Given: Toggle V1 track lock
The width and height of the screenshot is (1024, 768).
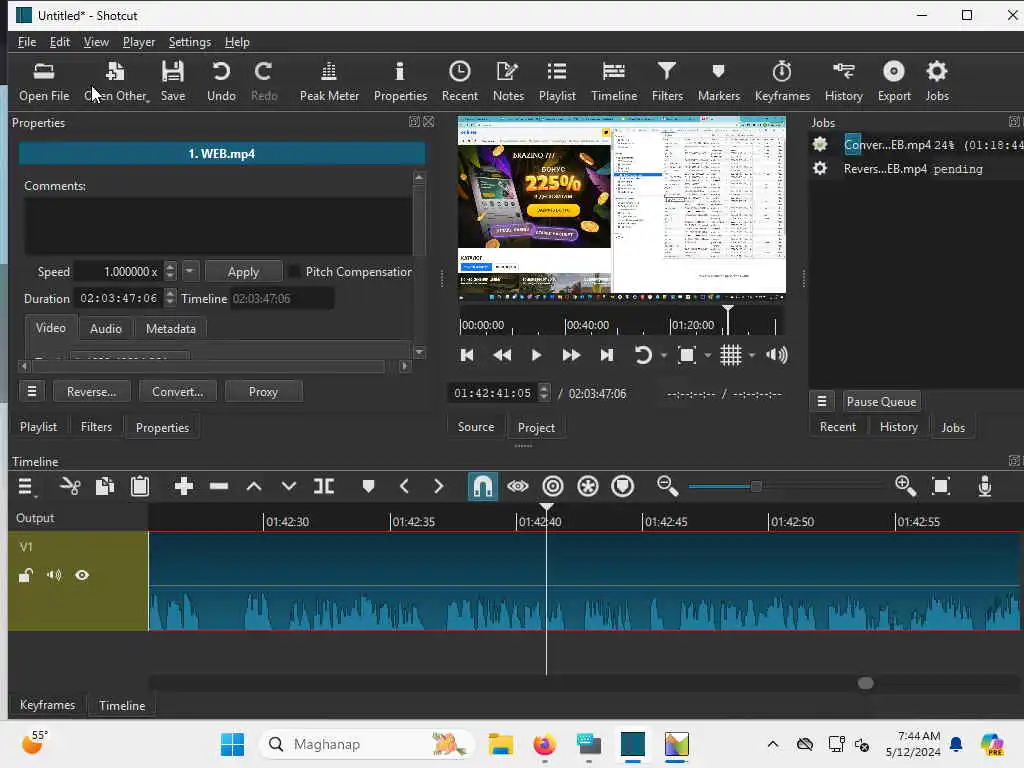Looking at the screenshot, I should click(25, 575).
